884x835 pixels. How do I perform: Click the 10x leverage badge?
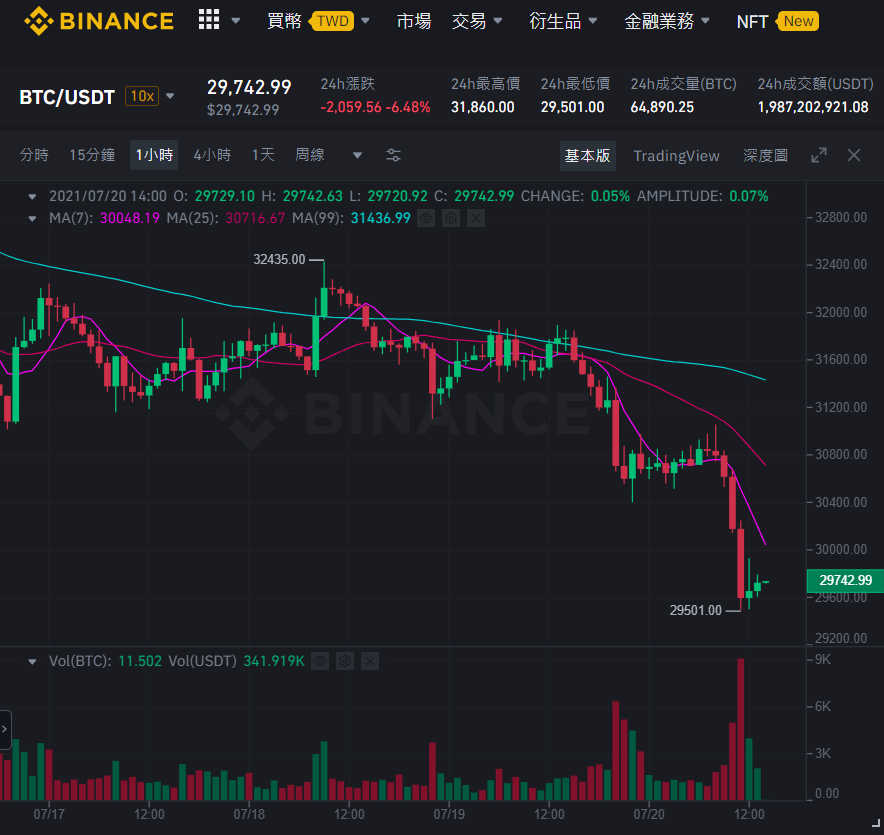[x=142, y=96]
